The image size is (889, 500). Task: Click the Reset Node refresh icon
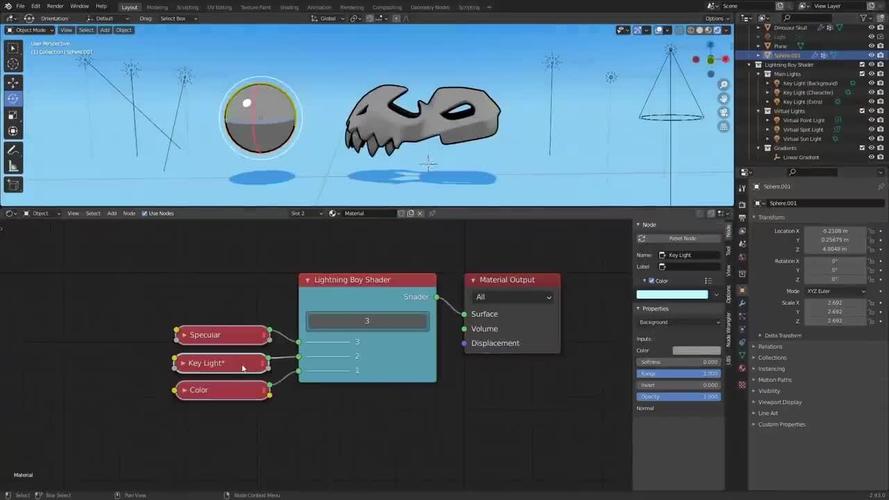coord(642,239)
